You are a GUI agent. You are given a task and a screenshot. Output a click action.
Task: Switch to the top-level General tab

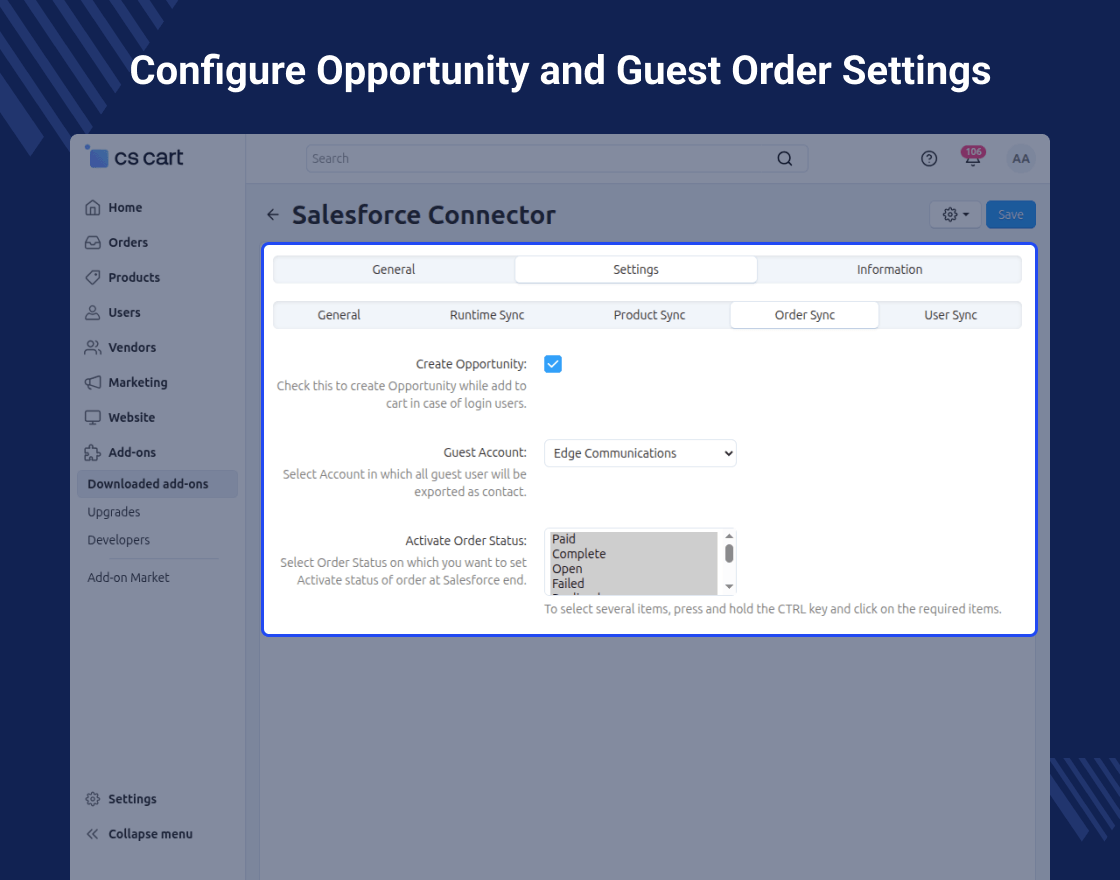click(394, 269)
